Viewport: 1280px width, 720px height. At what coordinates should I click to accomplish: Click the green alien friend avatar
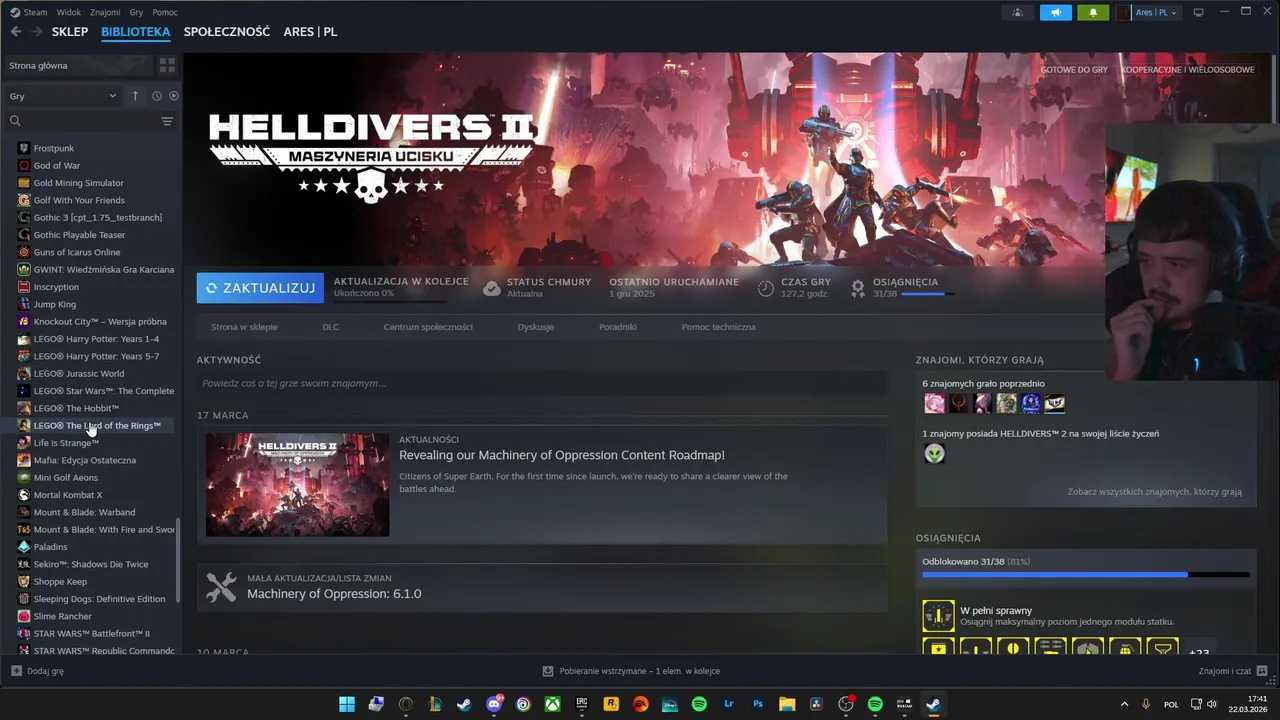click(x=934, y=454)
